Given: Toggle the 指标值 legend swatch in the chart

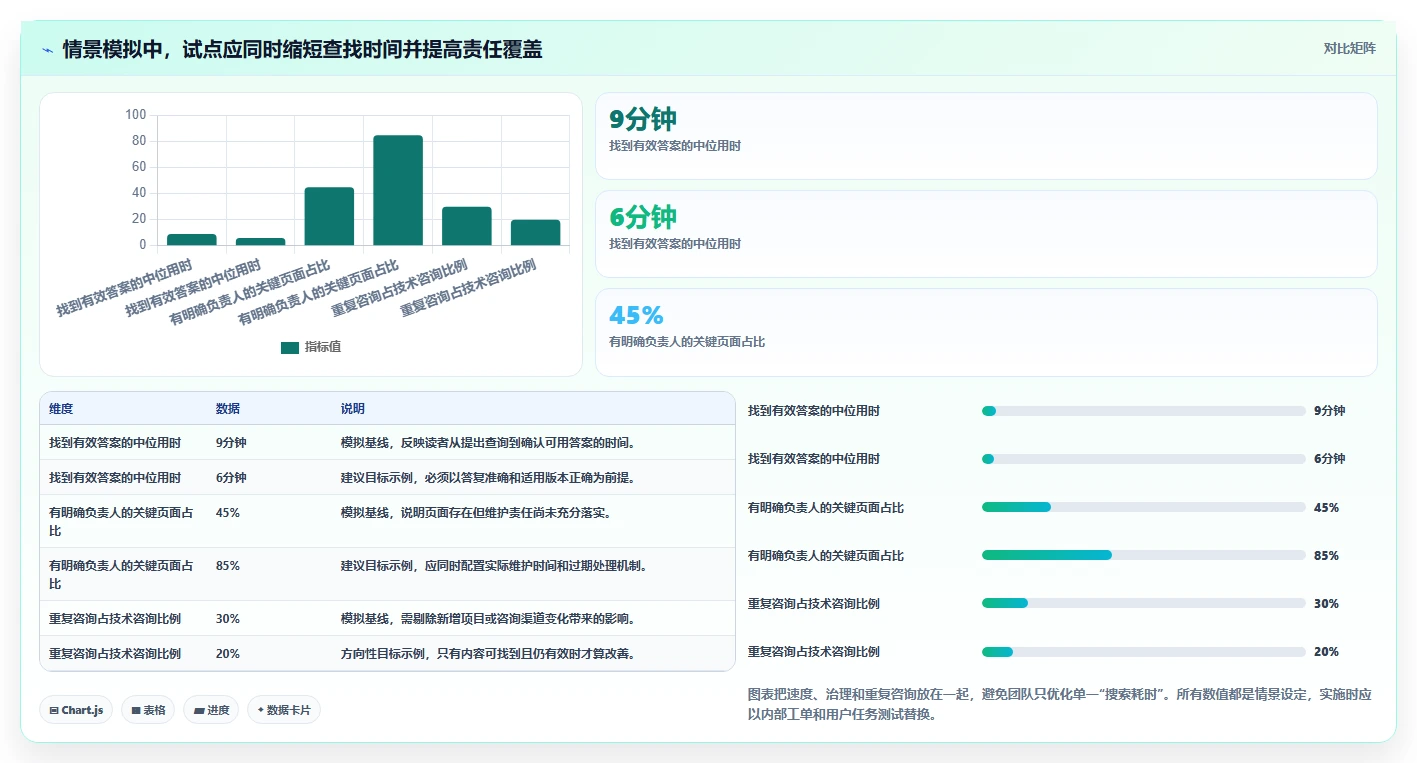Looking at the screenshot, I should [x=290, y=347].
